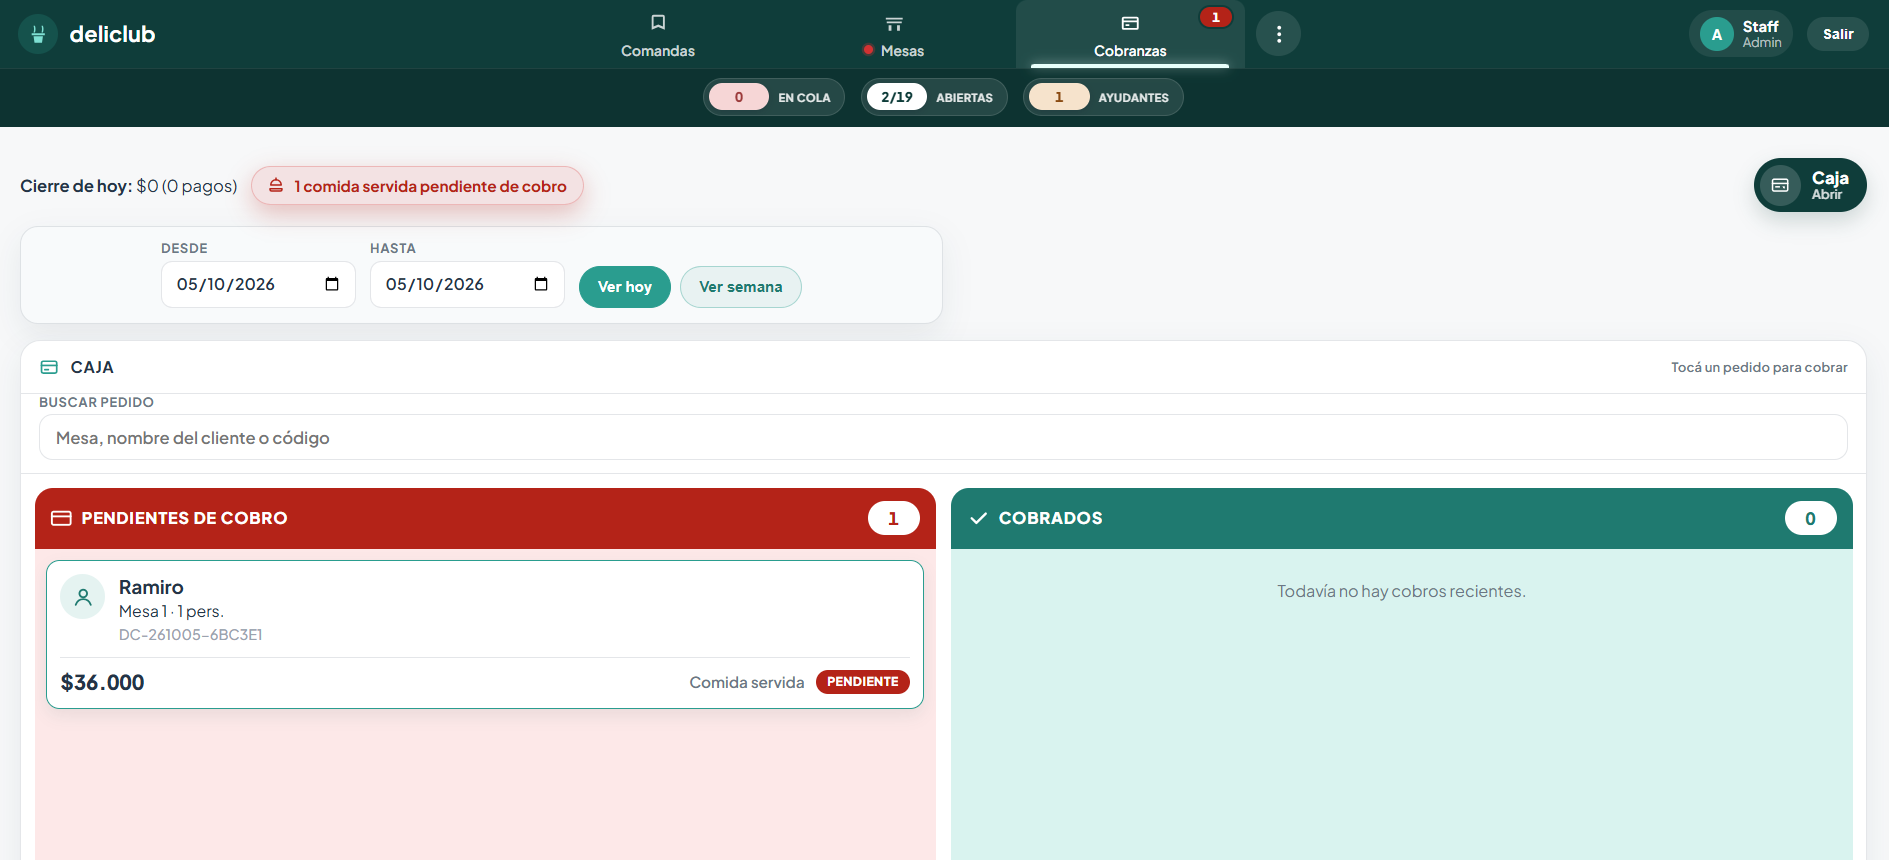Image resolution: width=1889 pixels, height=860 pixels.
Task: Click the Pendiente status badge
Action: point(863,682)
